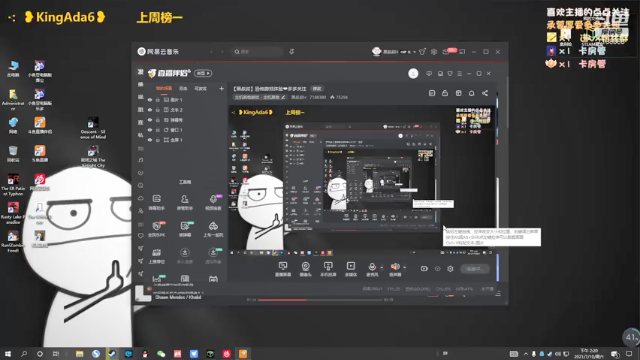Open Steam from the taskbar

click(112, 354)
